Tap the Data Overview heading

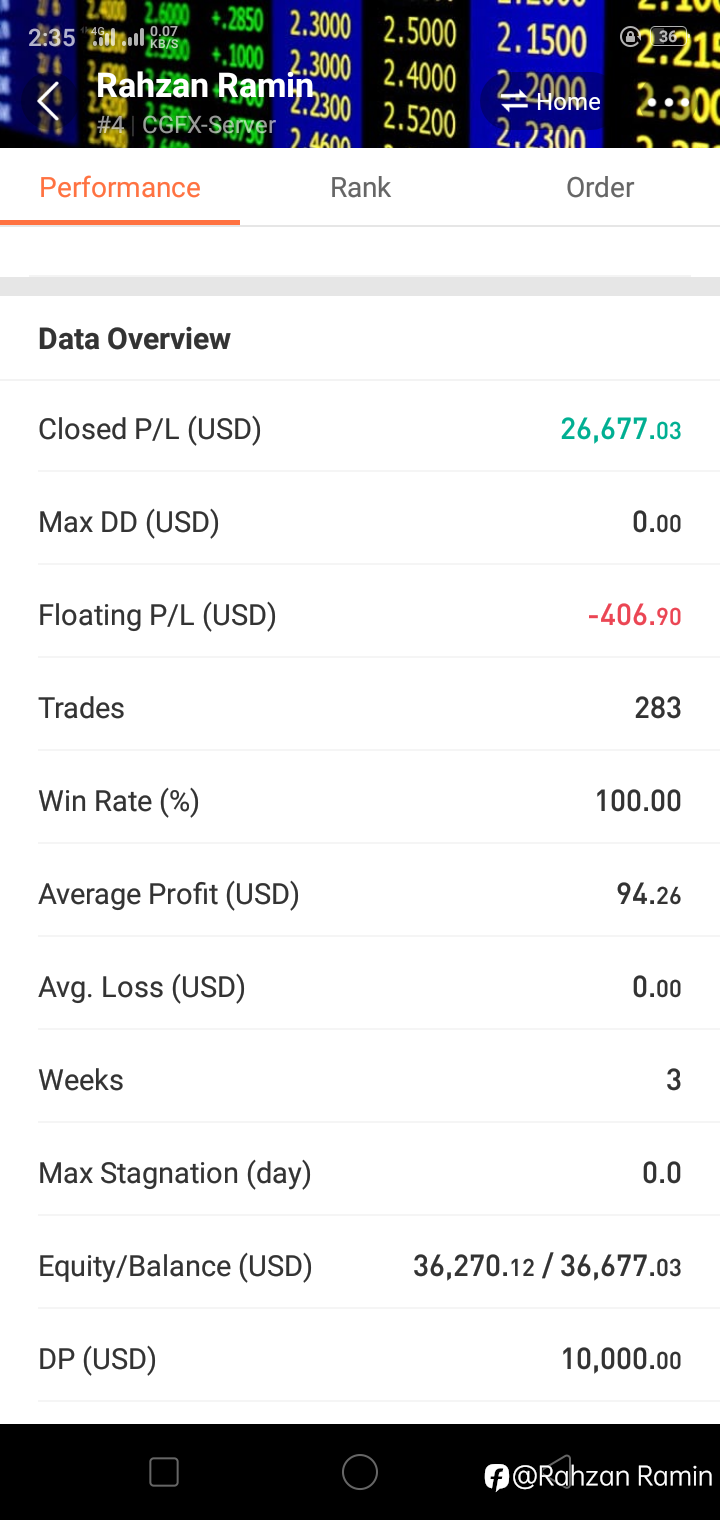point(134,339)
